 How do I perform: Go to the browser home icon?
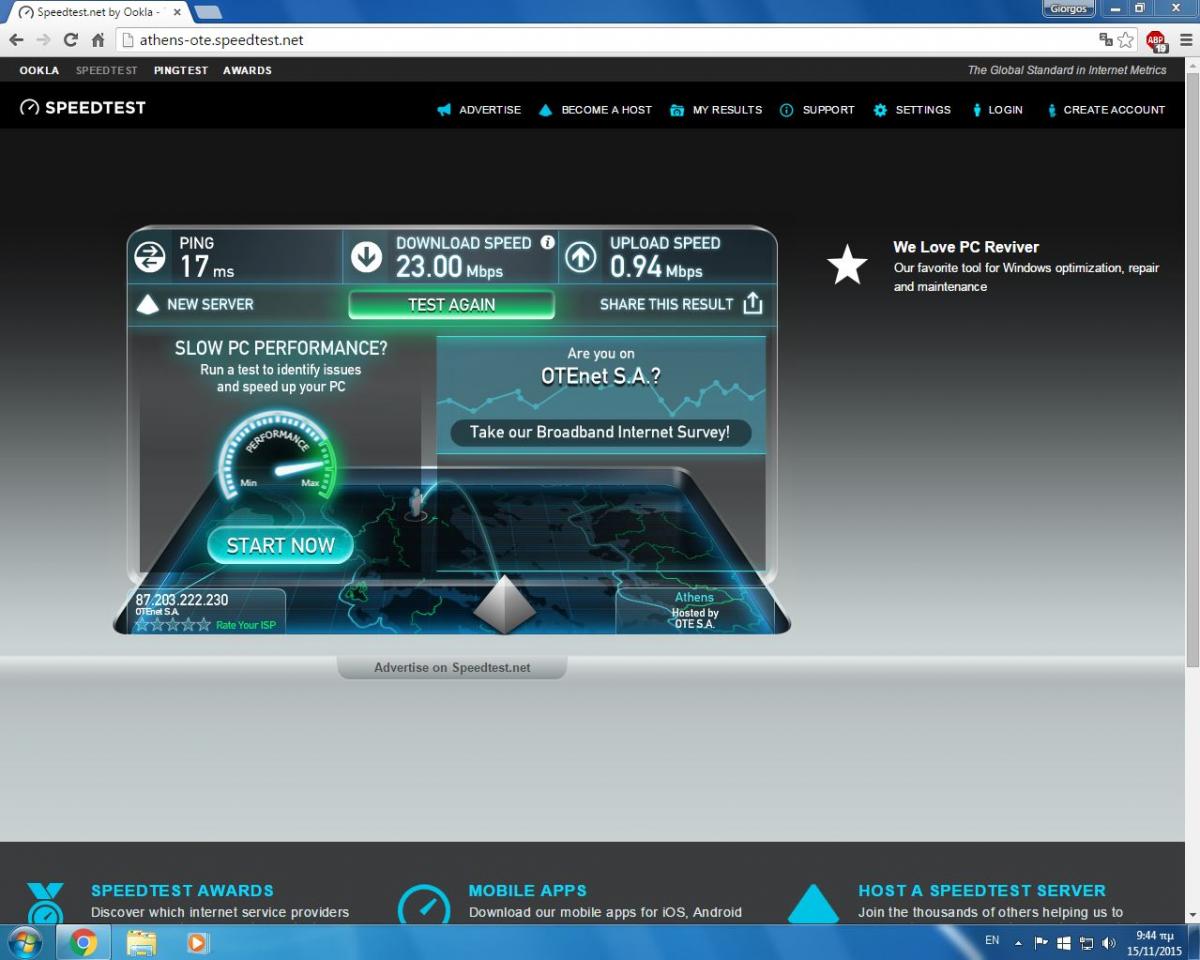[98, 40]
